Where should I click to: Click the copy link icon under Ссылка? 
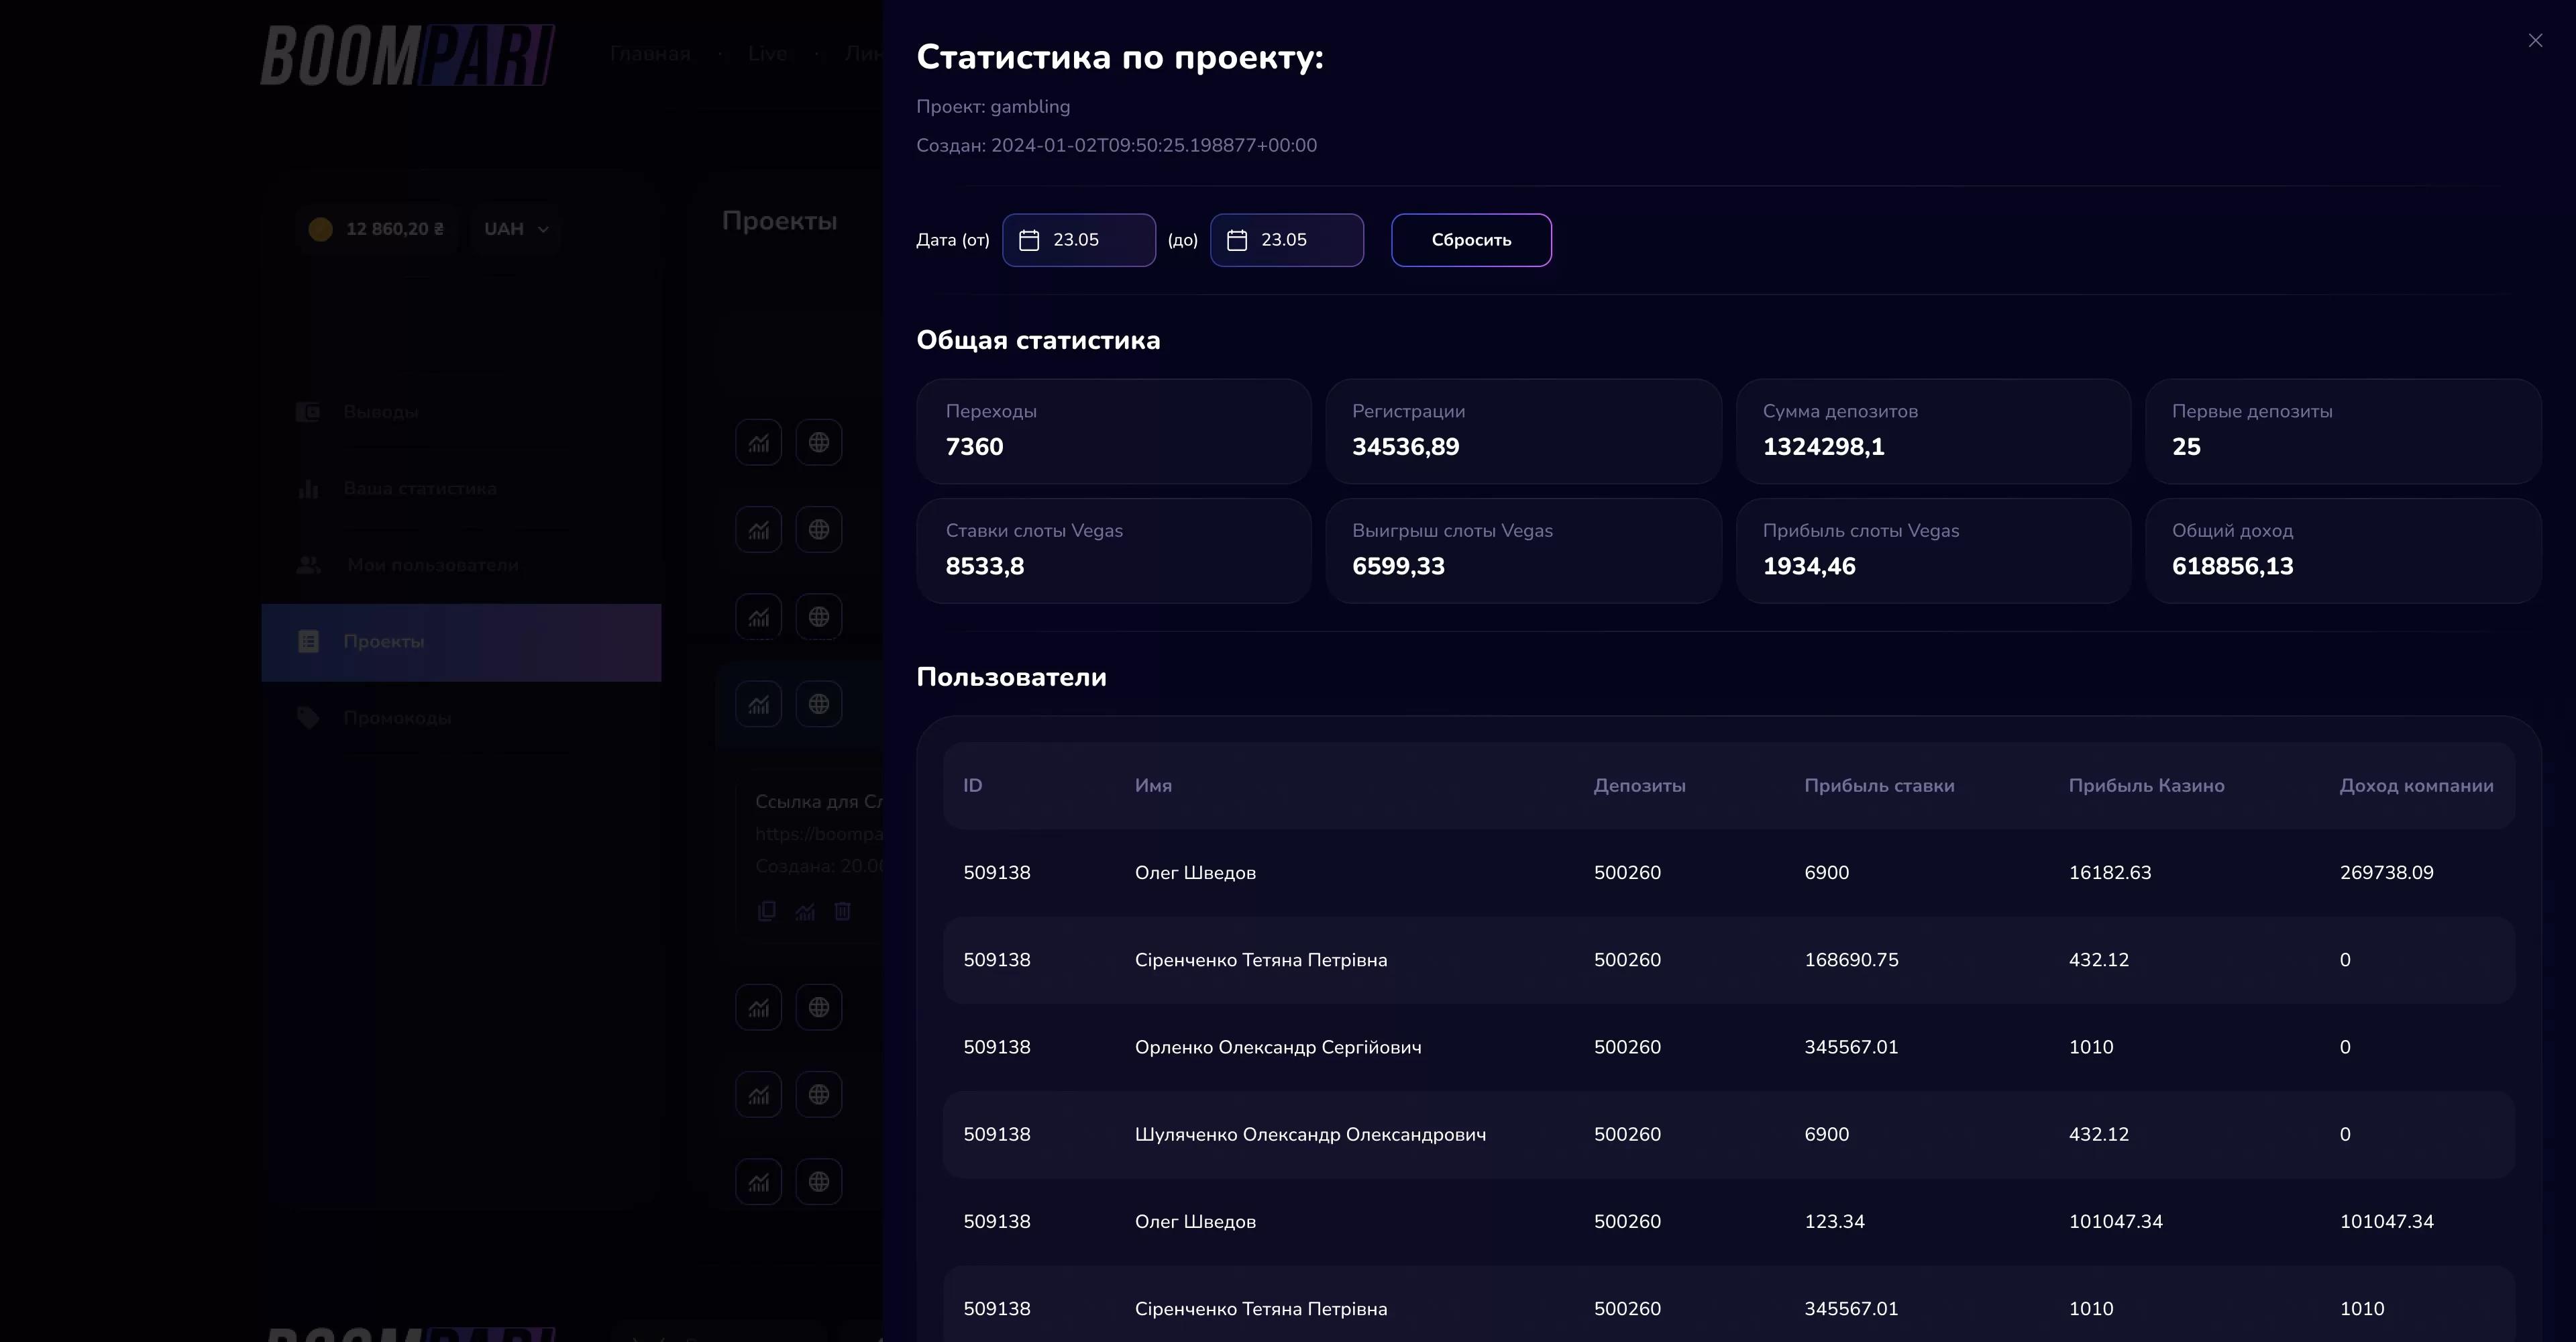point(767,911)
